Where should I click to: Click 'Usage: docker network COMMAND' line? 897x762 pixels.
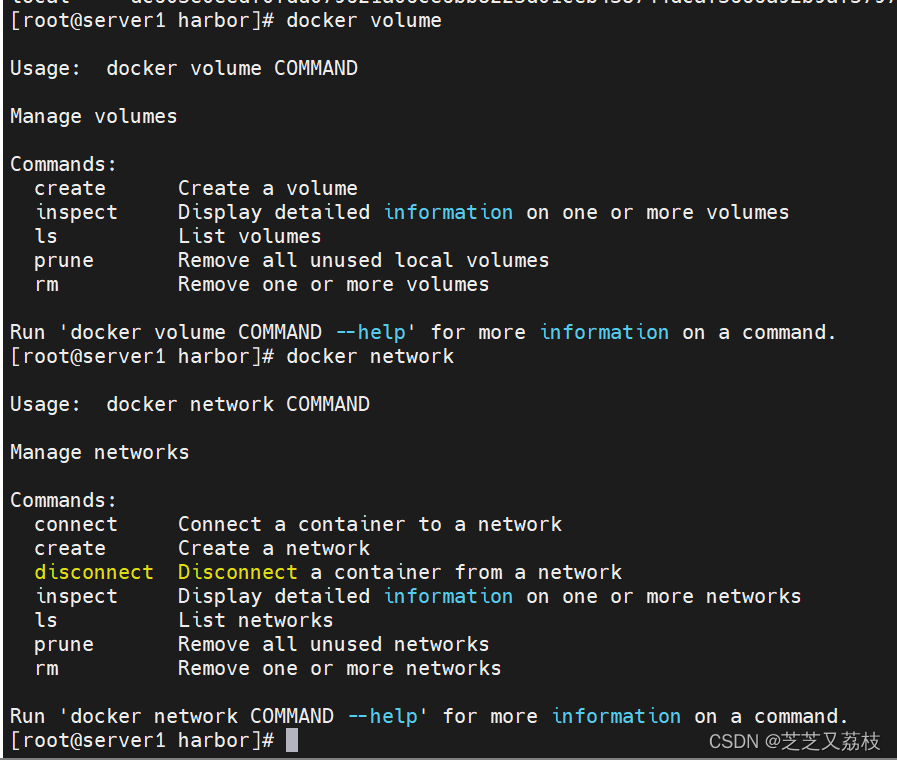pyautogui.click(x=190, y=404)
